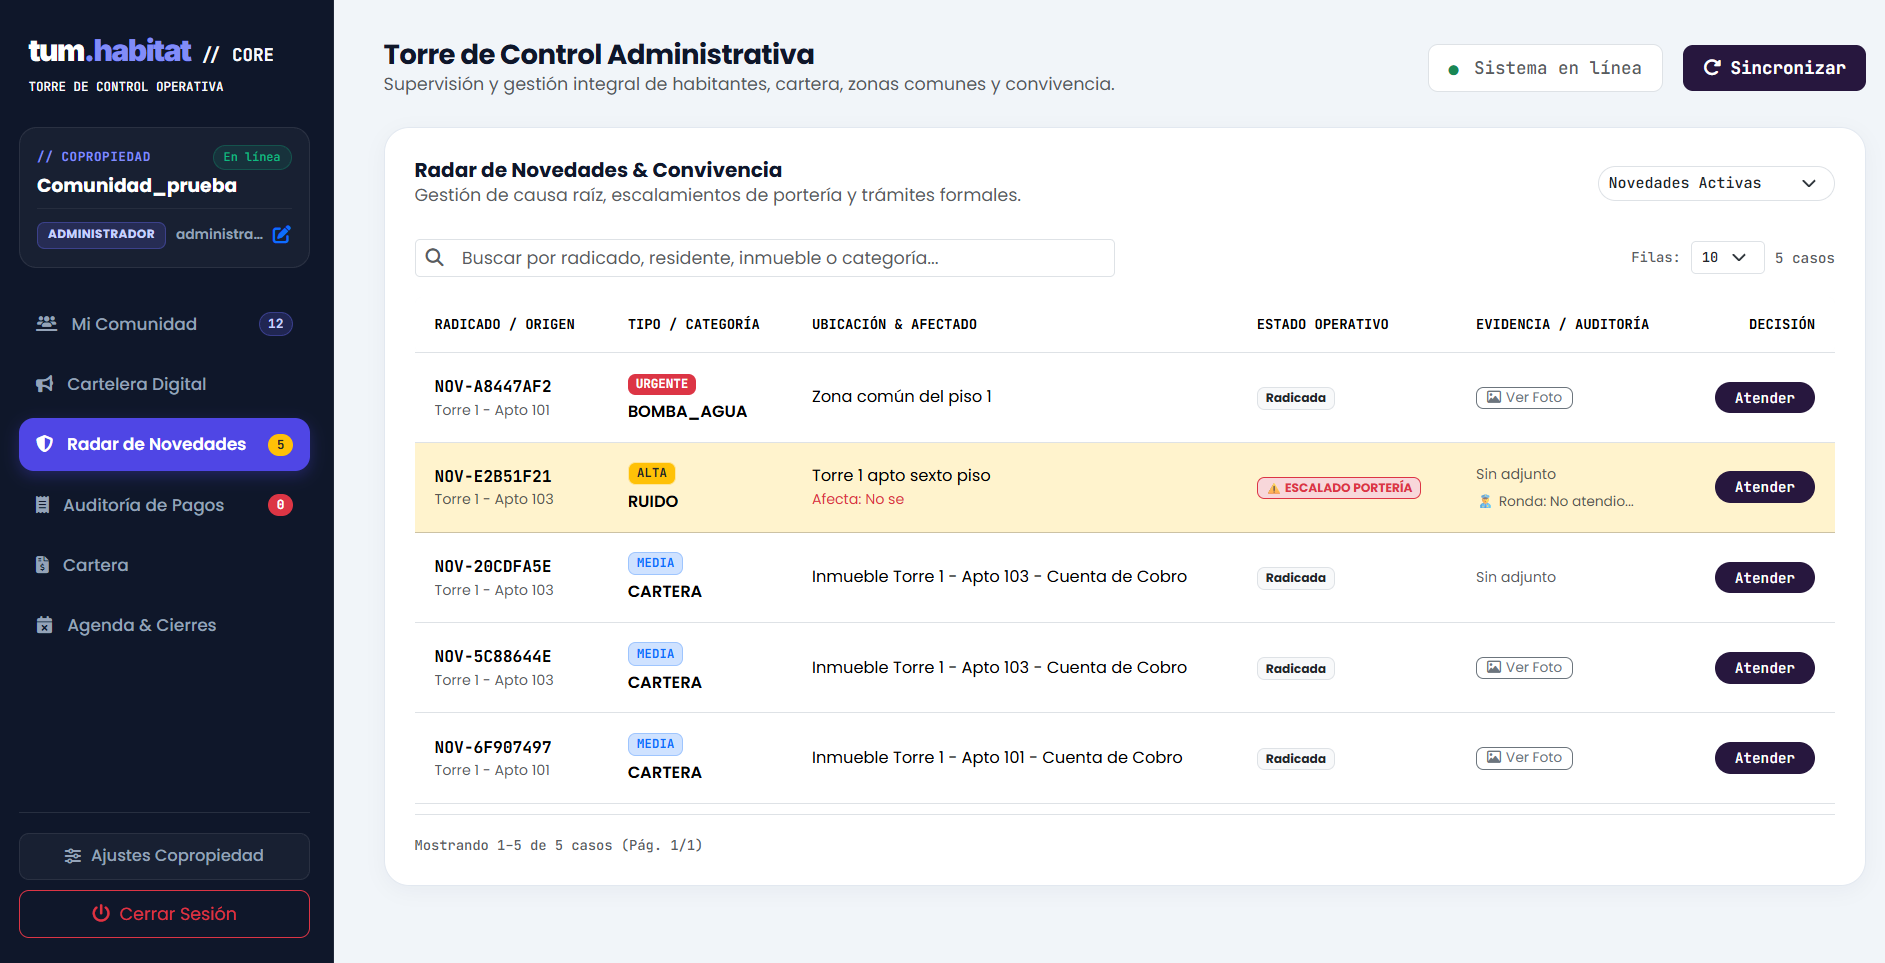Viewport: 1885px width, 963px height.
Task: Open Auditoría de Pagos
Action: click(x=164, y=505)
